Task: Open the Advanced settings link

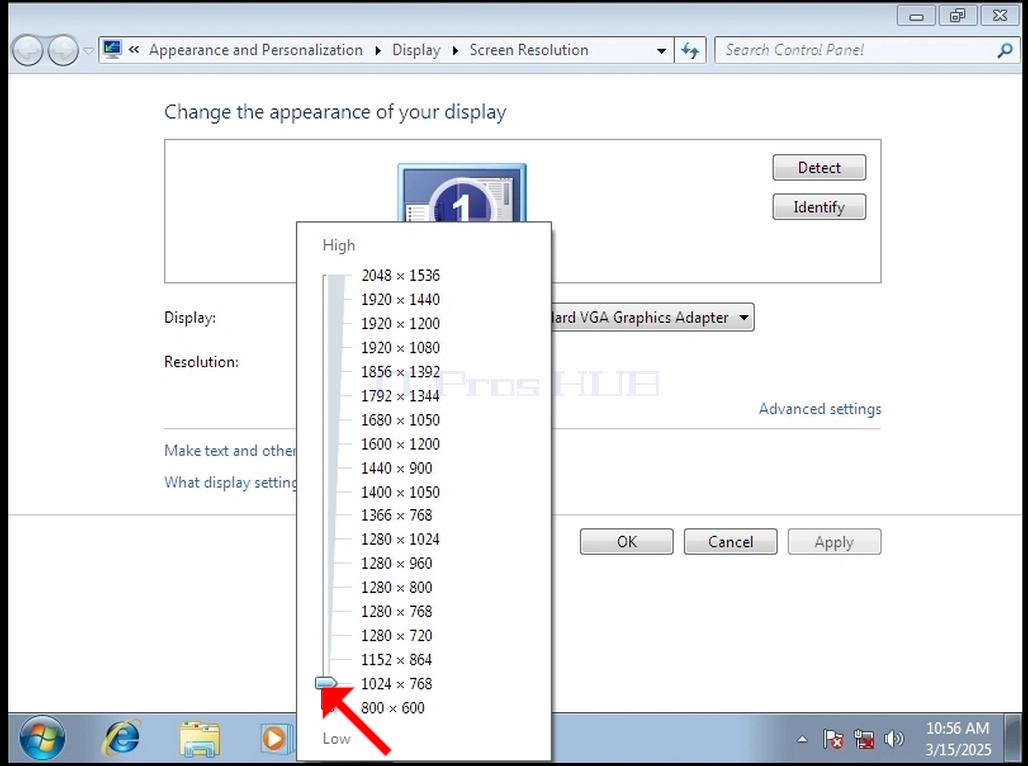Action: pos(820,409)
